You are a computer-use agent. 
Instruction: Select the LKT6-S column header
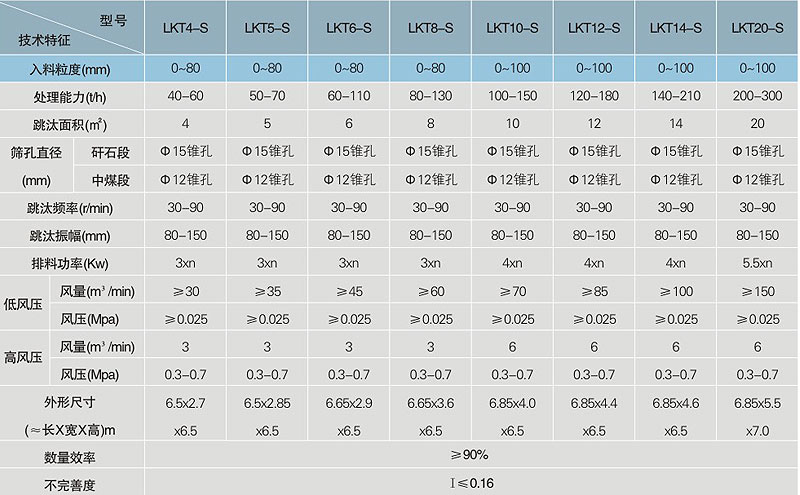[x=348, y=28]
